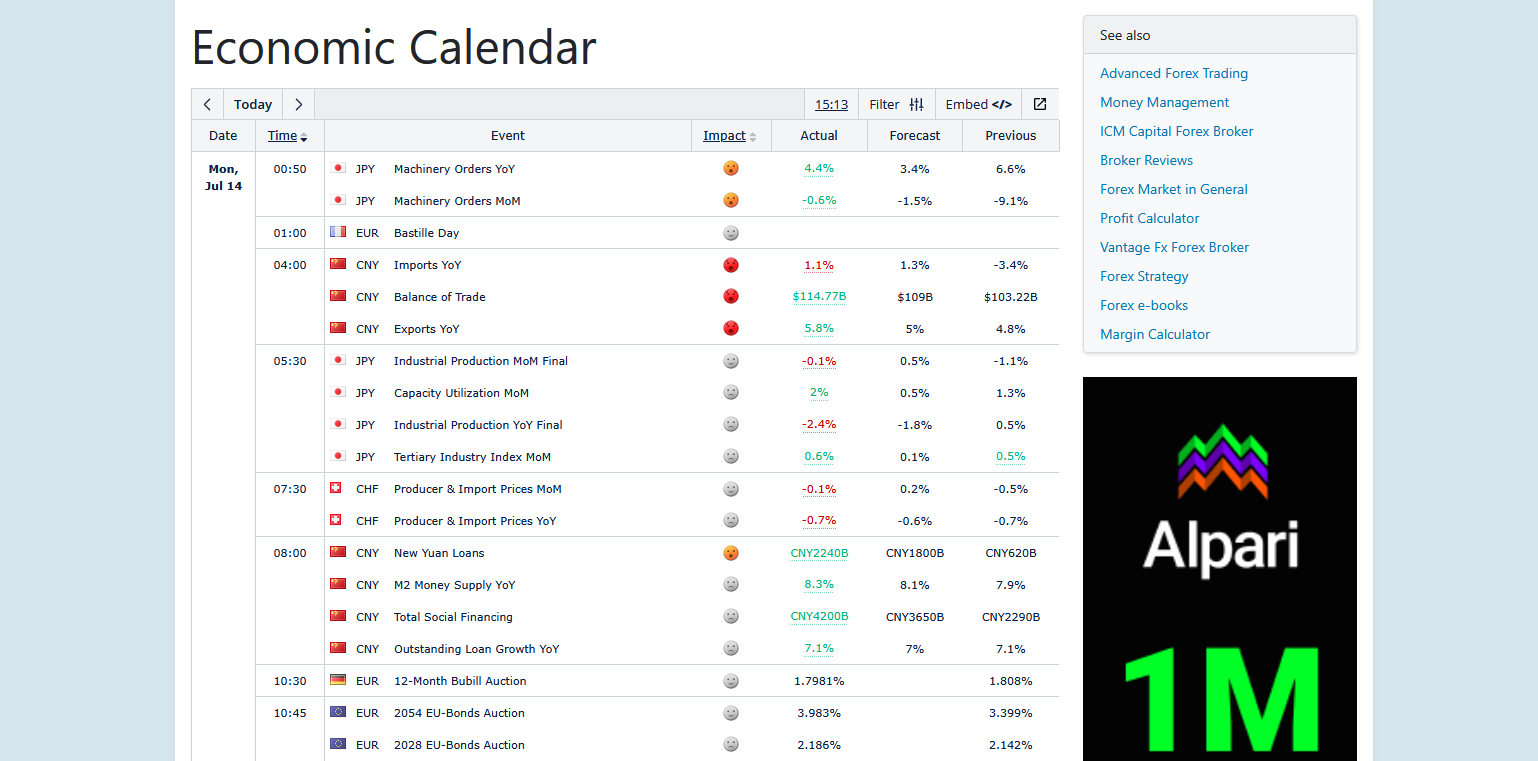Click impact icon for New Yuan Loans
This screenshot has height=761, width=1538.
coord(731,552)
